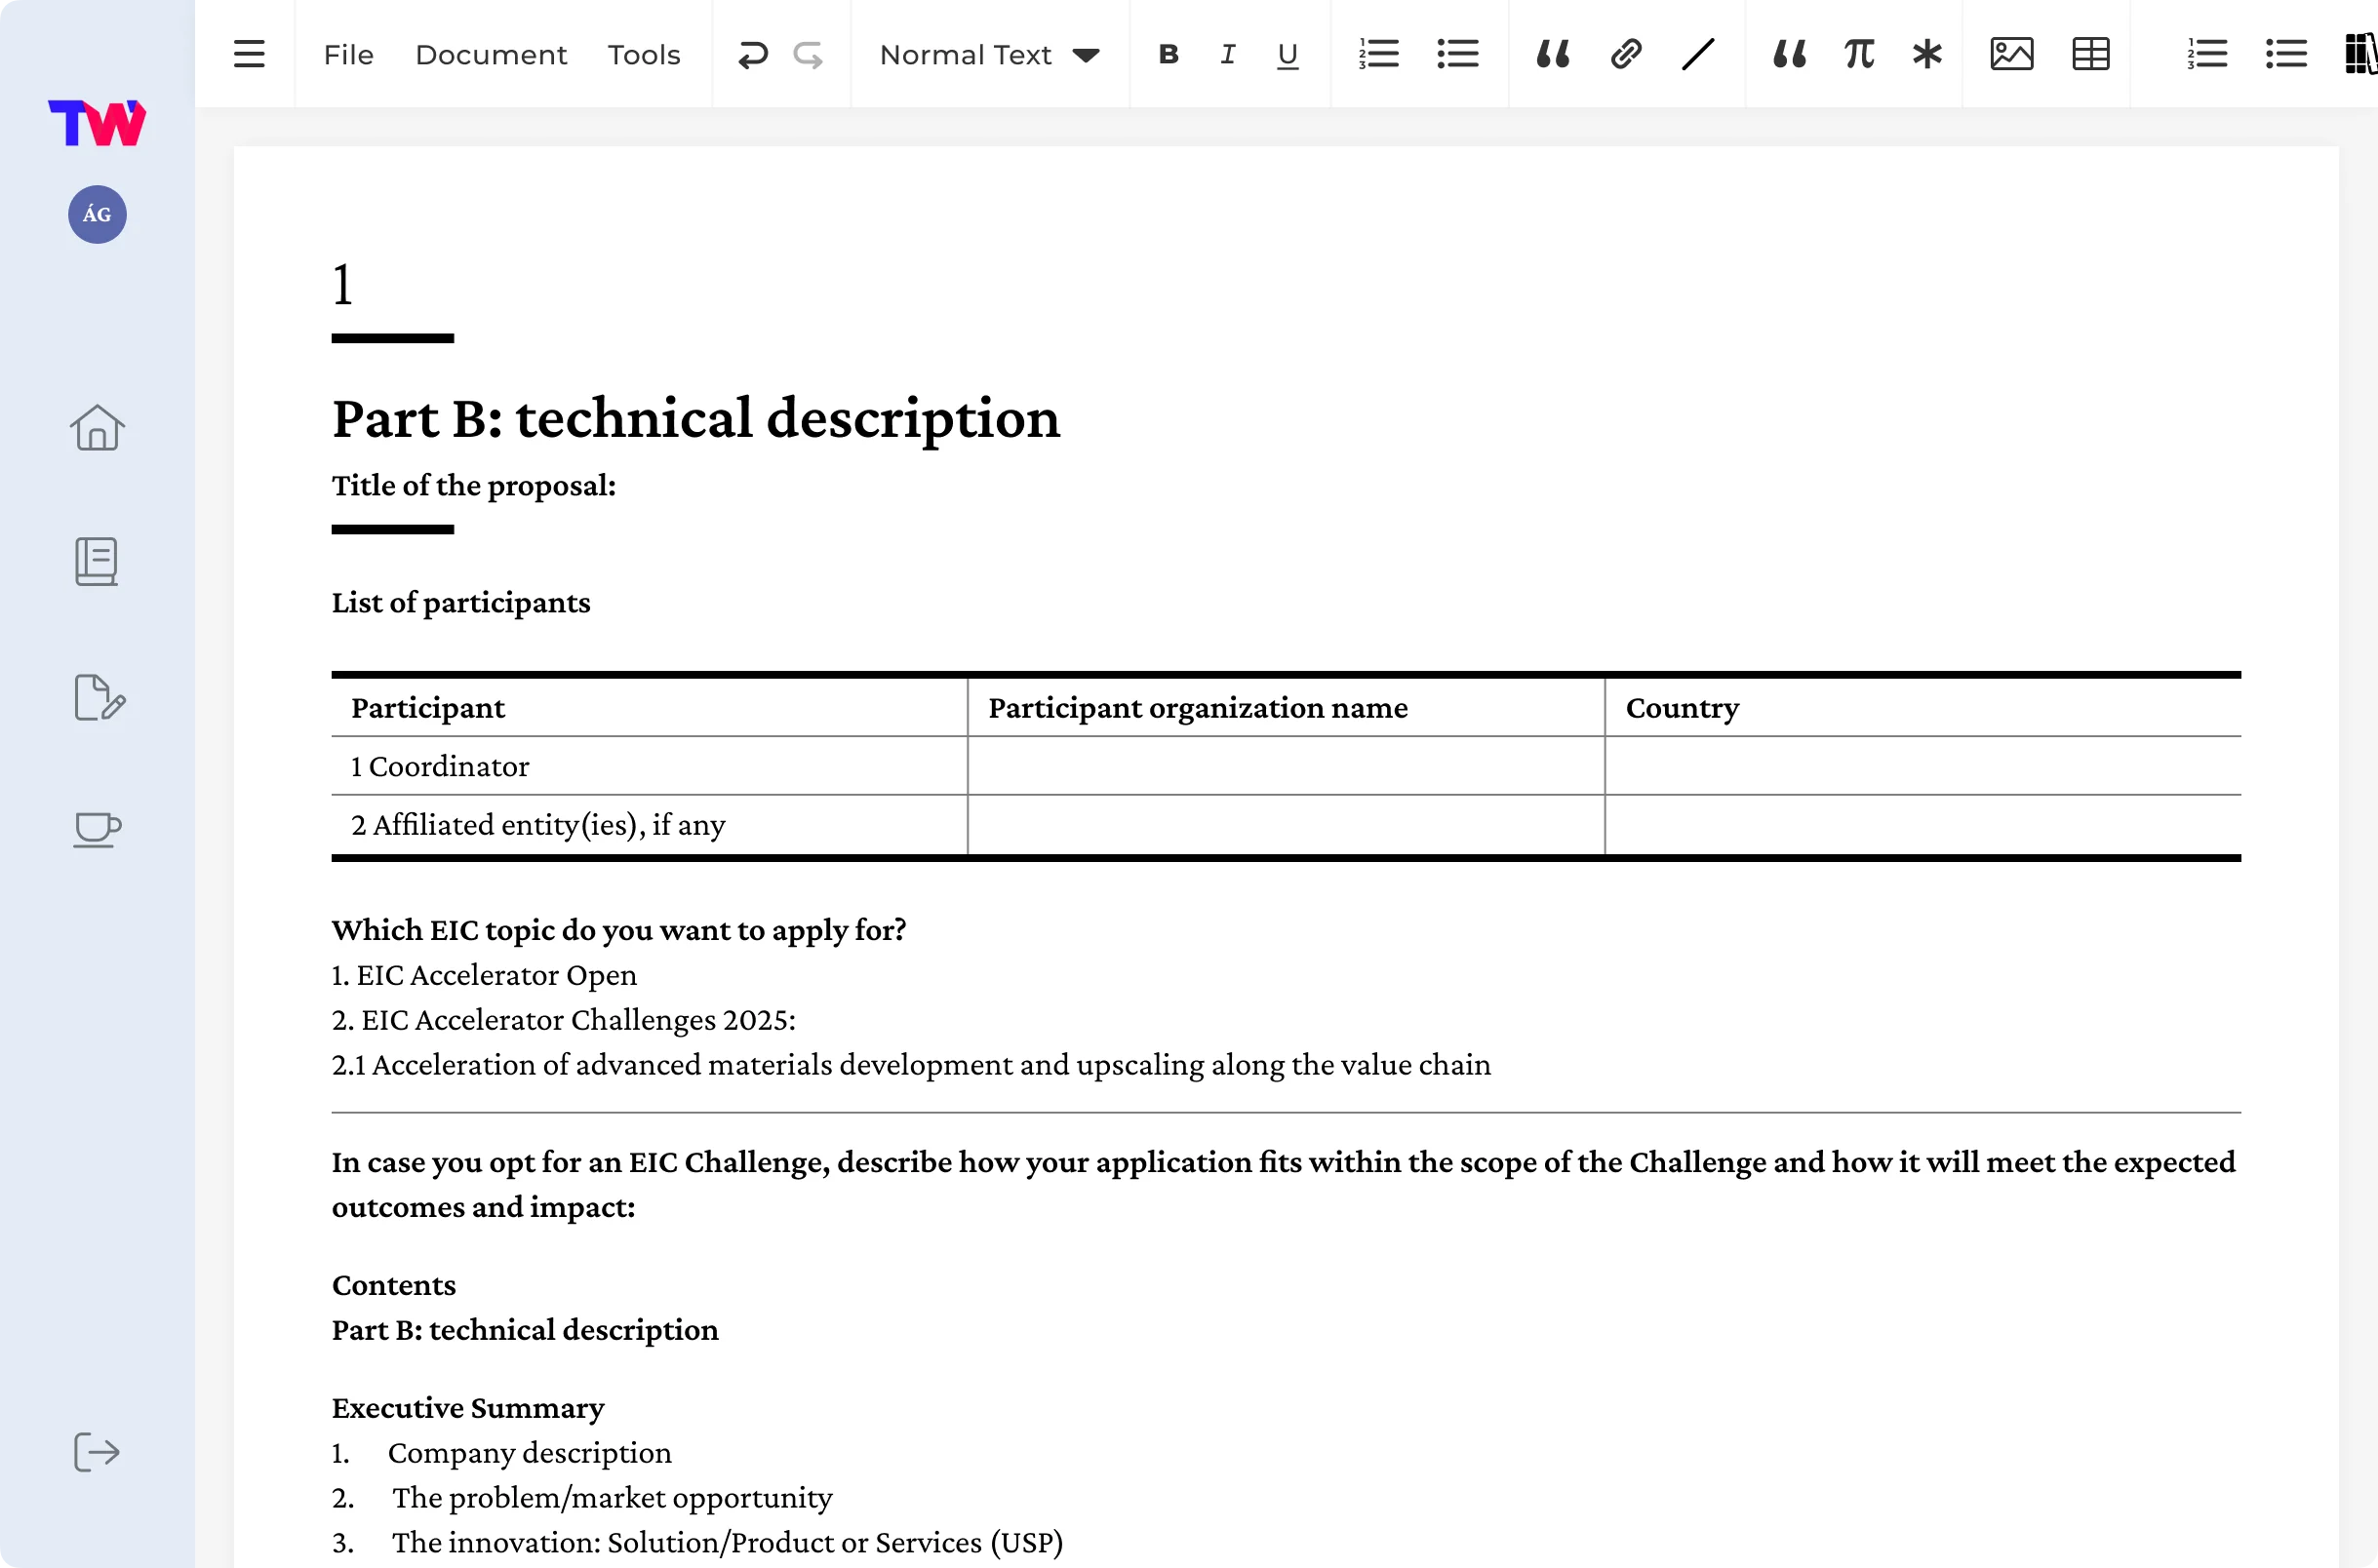Viewport: 2378px width, 1568px height.
Task: Click the asterisk footnote icon
Action: (x=1927, y=54)
